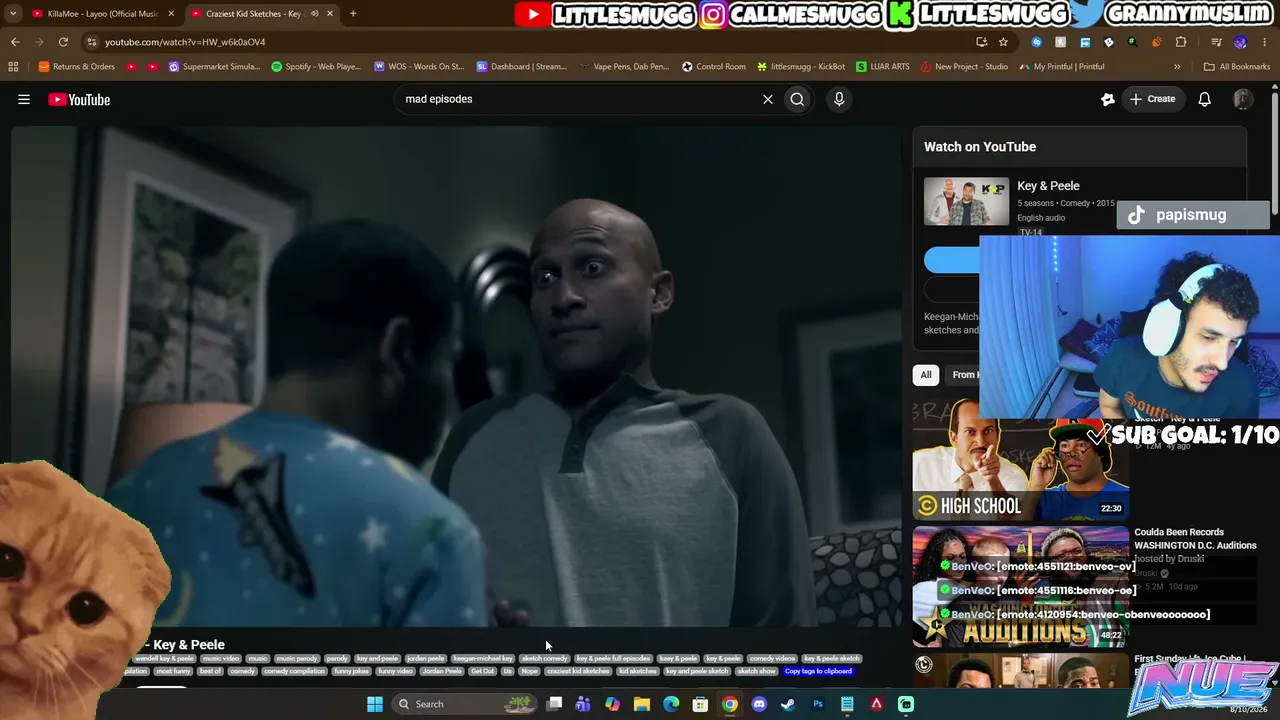The width and height of the screenshot is (1280, 720).
Task: Expand the bookmarks overflow chevron
Action: (x=1177, y=67)
